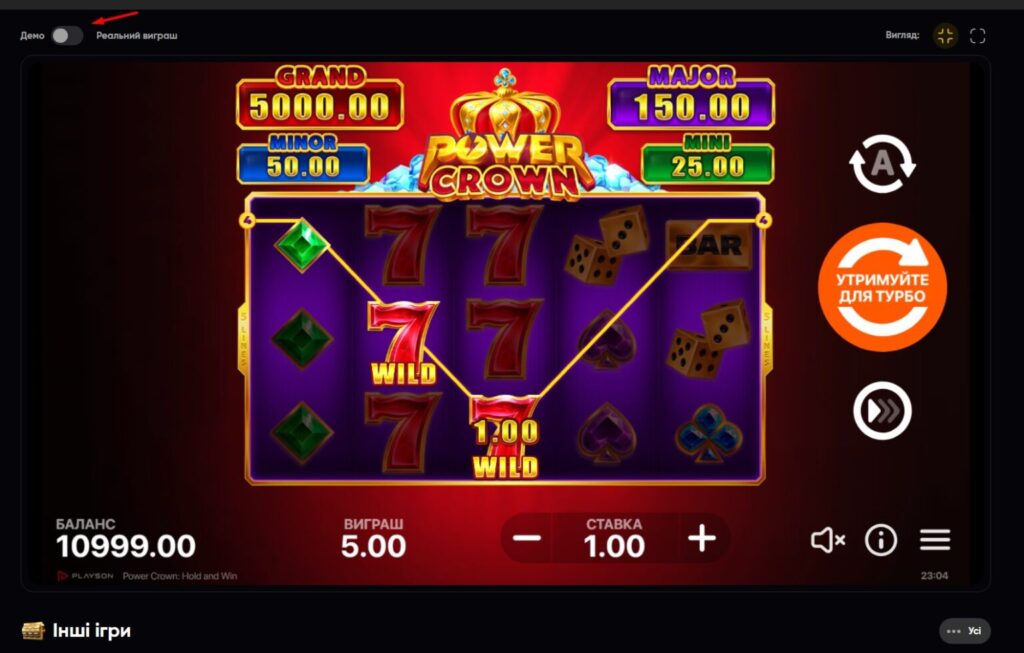The image size is (1024, 653).
Task: Click the payline 4 marker on left
Action: pyautogui.click(x=247, y=220)
